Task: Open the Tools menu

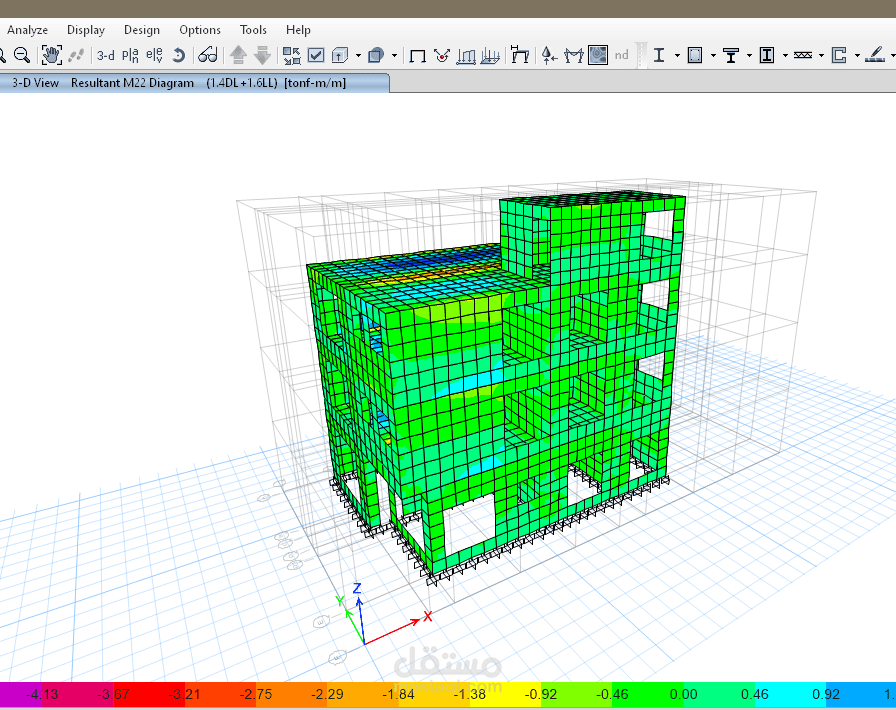Action: [x=253, y=30]
